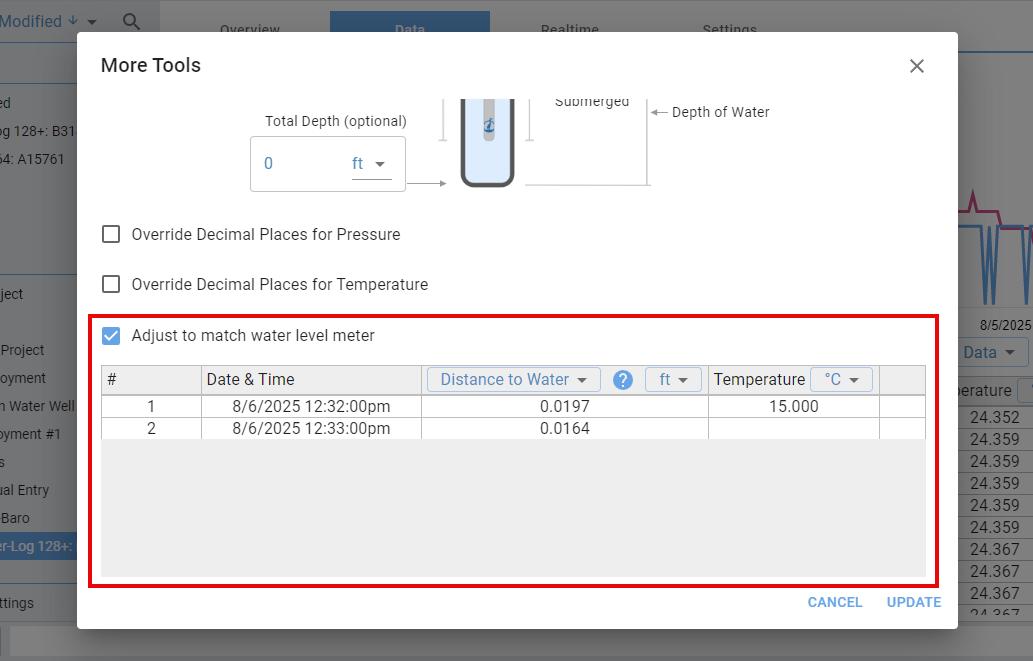Viewport: 1033px width, 661px height.
Task: Open the ft unit dropdown in table header
Action: 673,380
